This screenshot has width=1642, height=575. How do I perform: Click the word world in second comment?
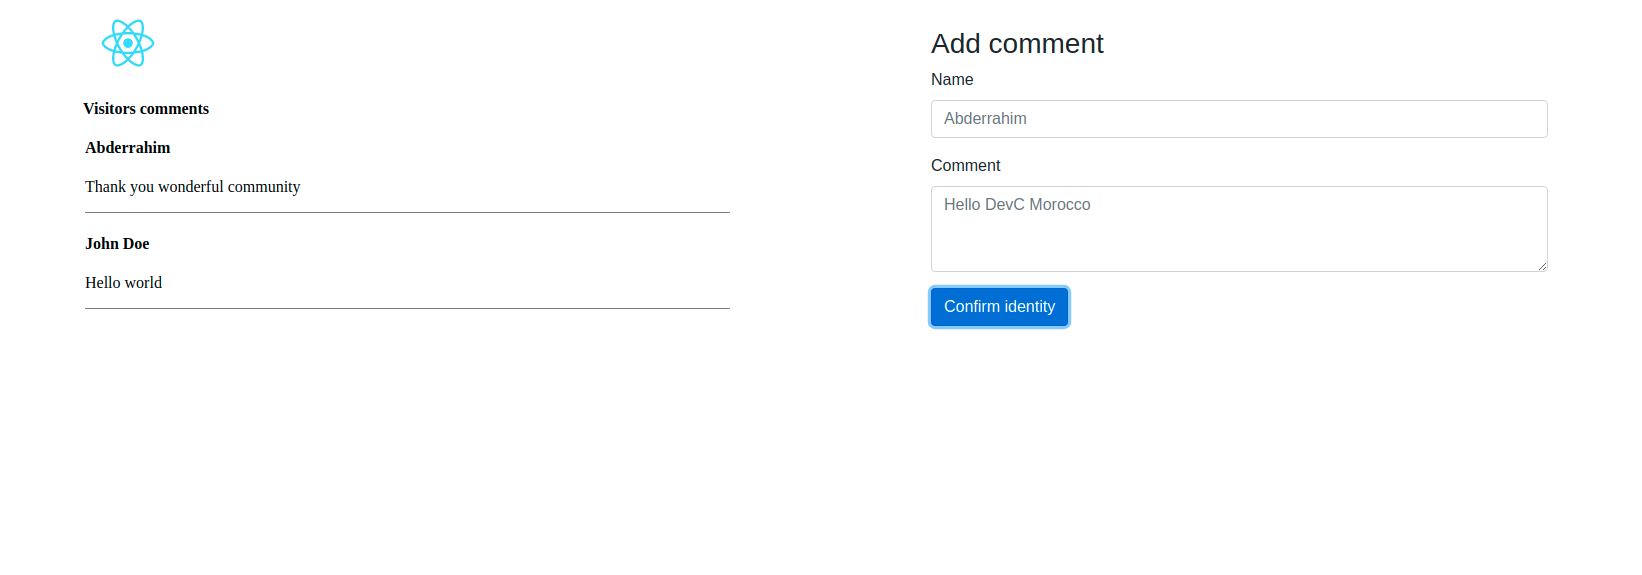[x=143, y=283]
